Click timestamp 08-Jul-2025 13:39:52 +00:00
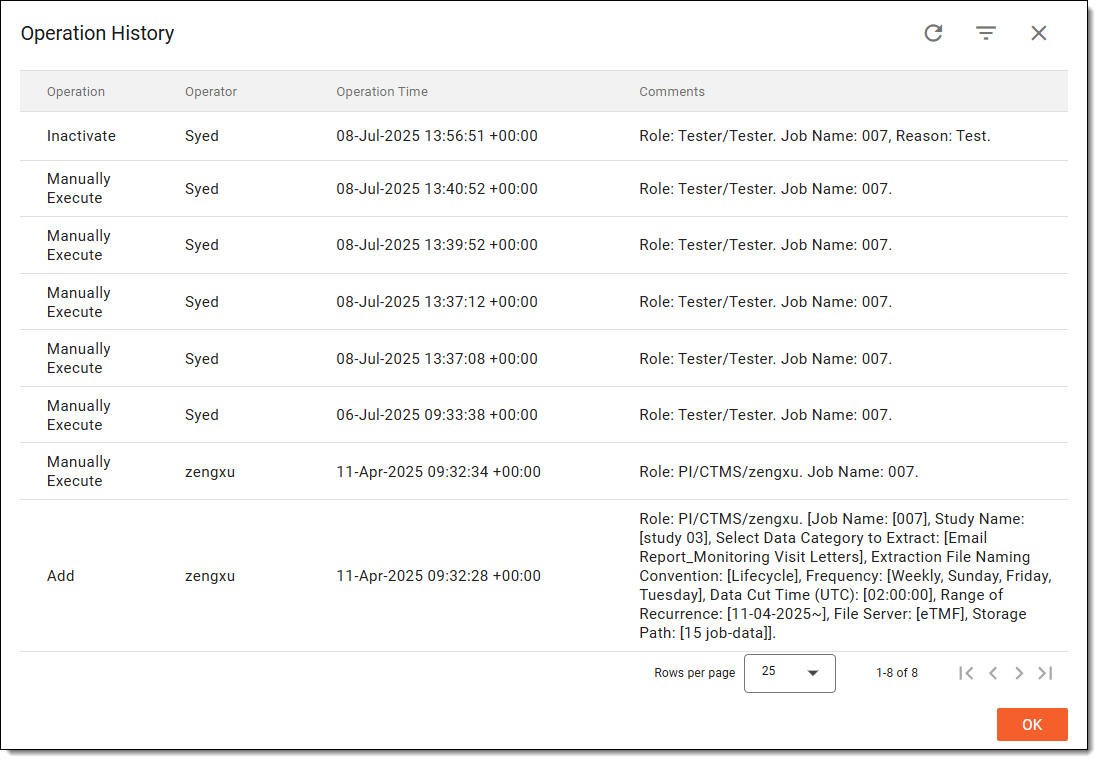The width and height of the screenshot is (1100, 762). pyautogui.click(x=437, y=245)
